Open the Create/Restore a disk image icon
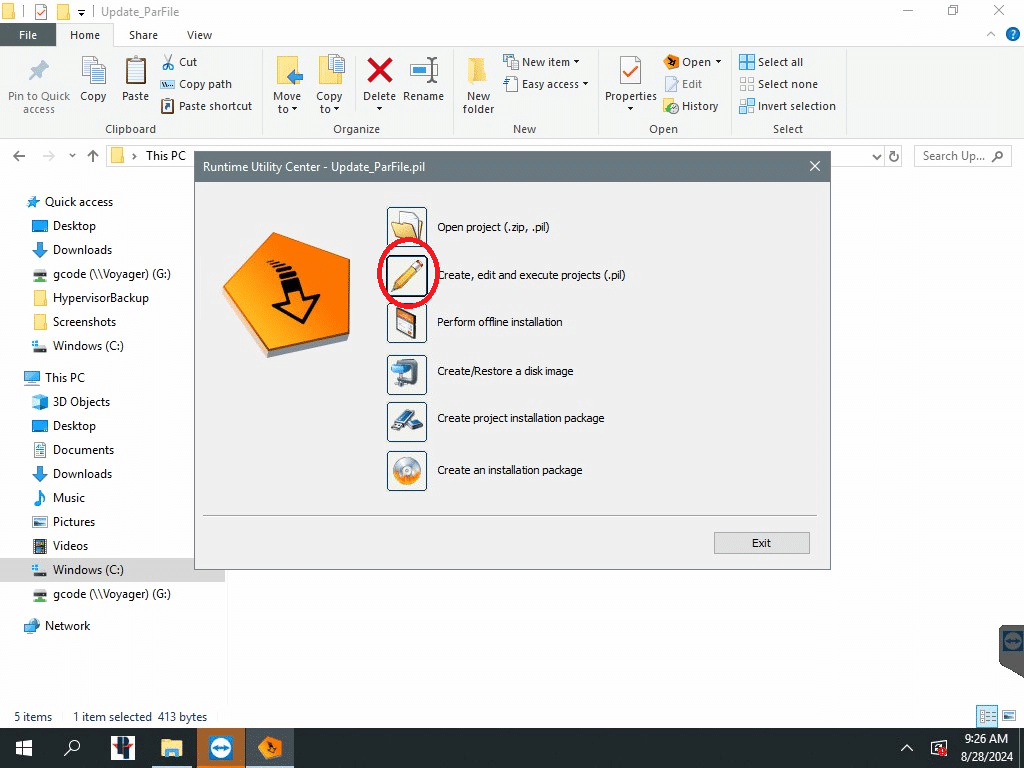The width and height of the screenshot is (1024, 768). [407, 371]
